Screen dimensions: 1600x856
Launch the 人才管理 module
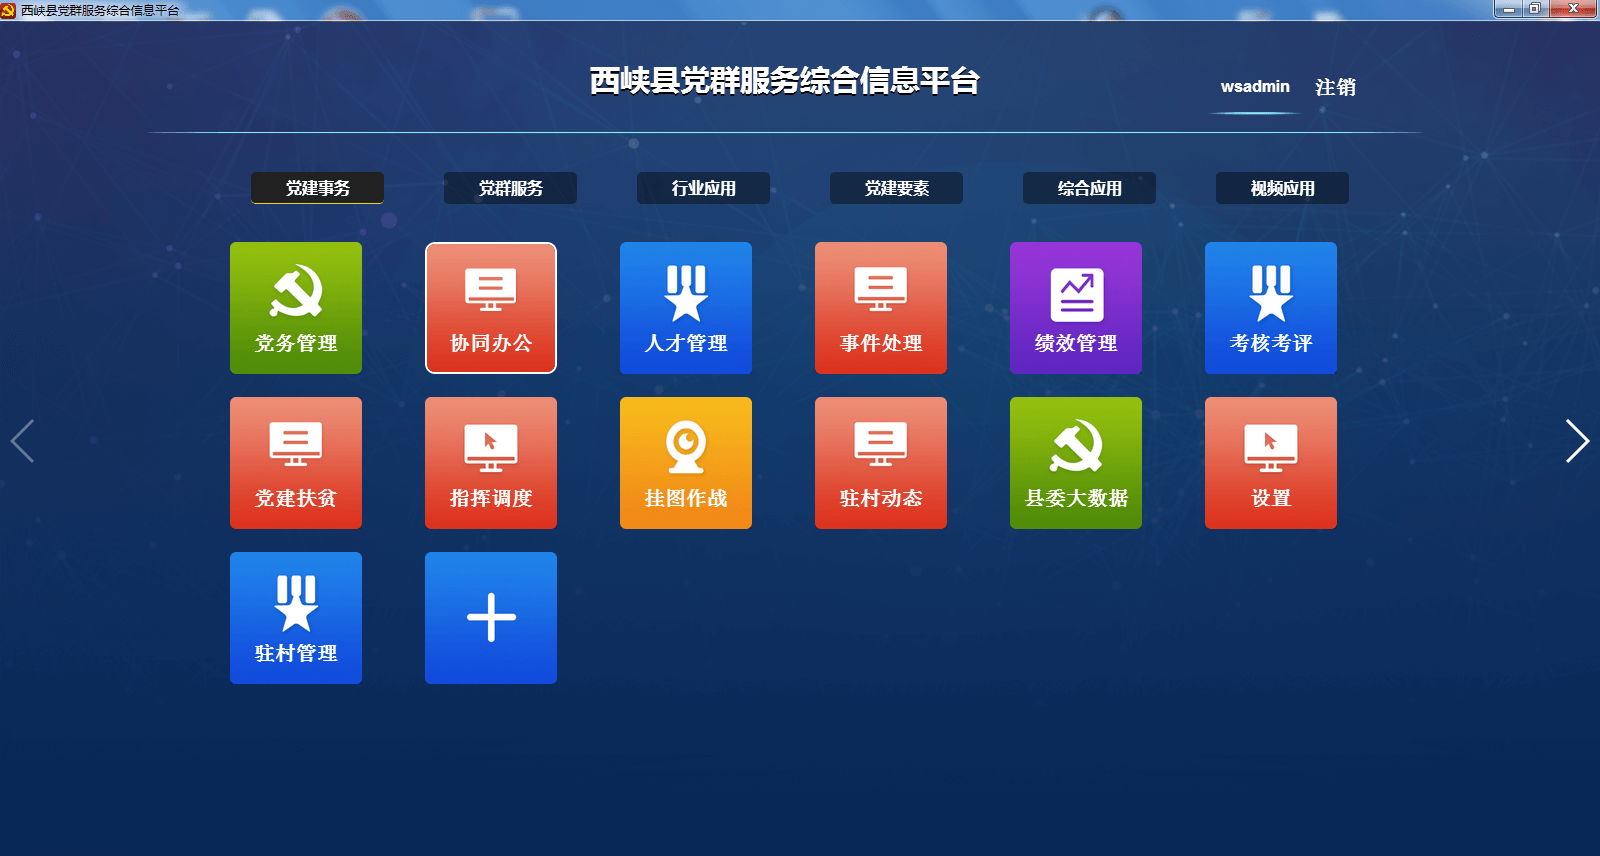[686, 308]
